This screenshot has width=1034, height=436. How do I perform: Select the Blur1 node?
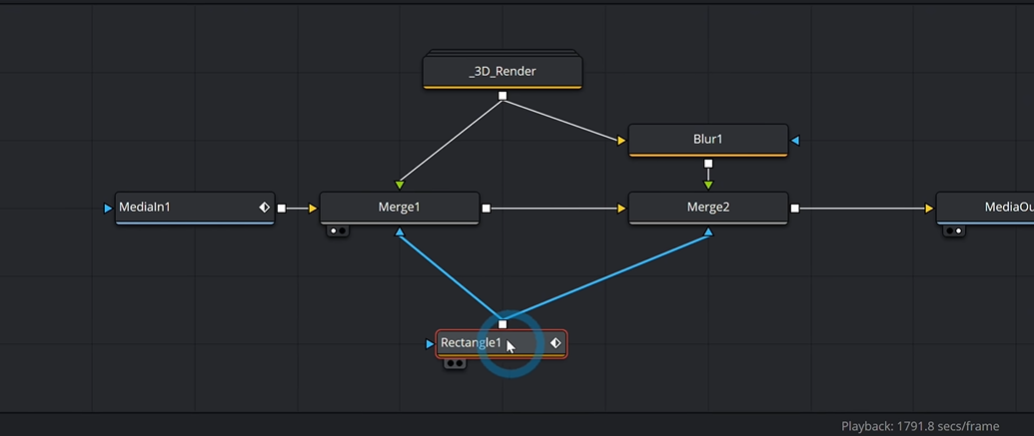pos(708,140)
